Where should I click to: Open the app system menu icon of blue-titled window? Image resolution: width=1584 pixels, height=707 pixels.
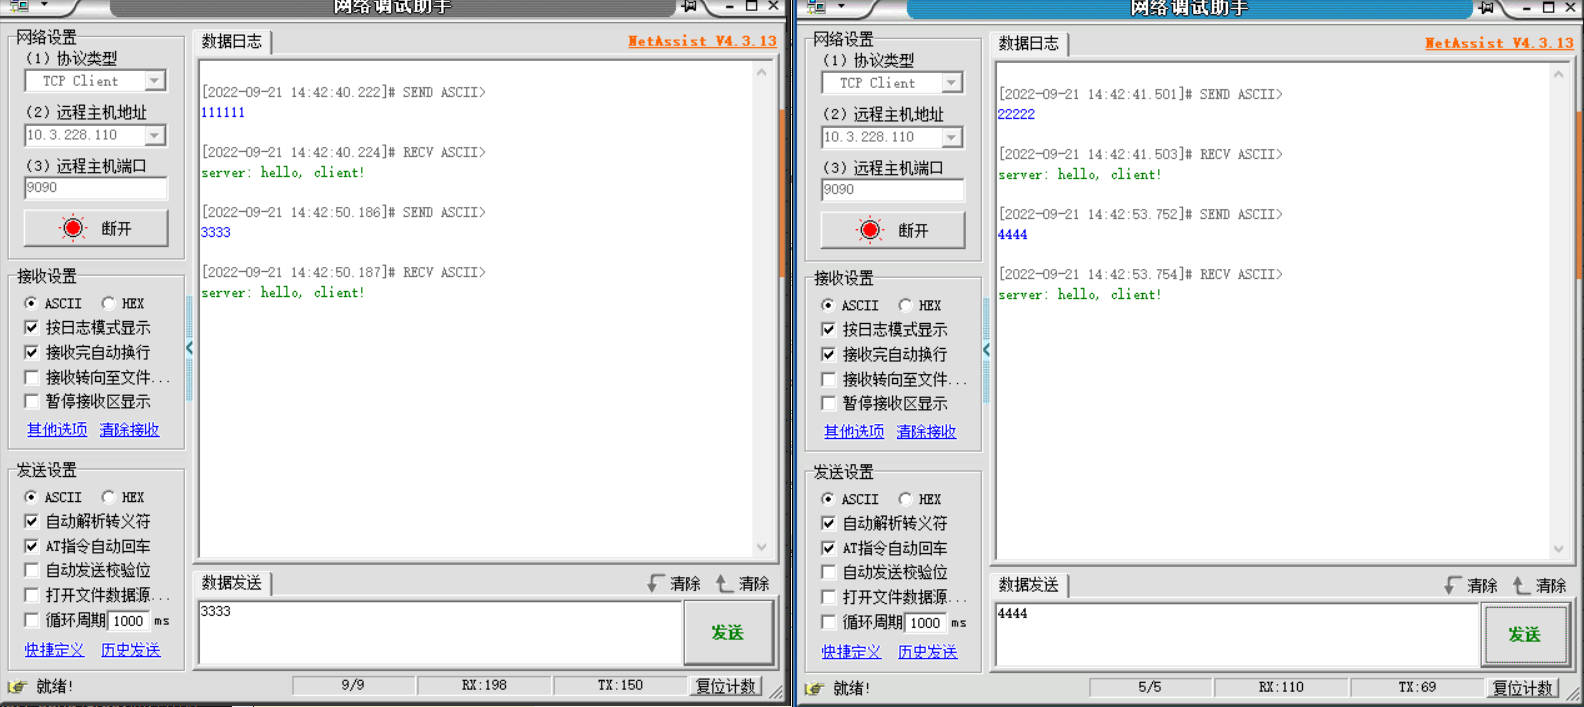point(816,7)
